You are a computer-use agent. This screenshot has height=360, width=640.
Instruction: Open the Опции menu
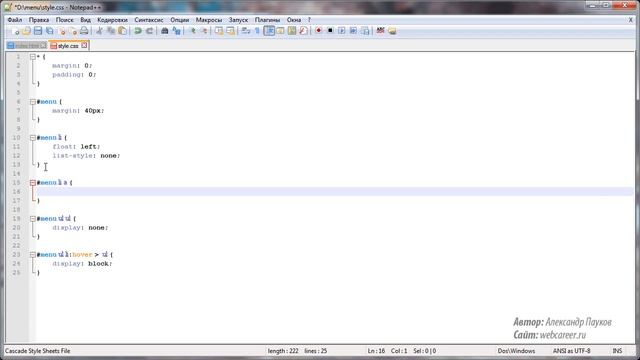[x=180, y=20]
